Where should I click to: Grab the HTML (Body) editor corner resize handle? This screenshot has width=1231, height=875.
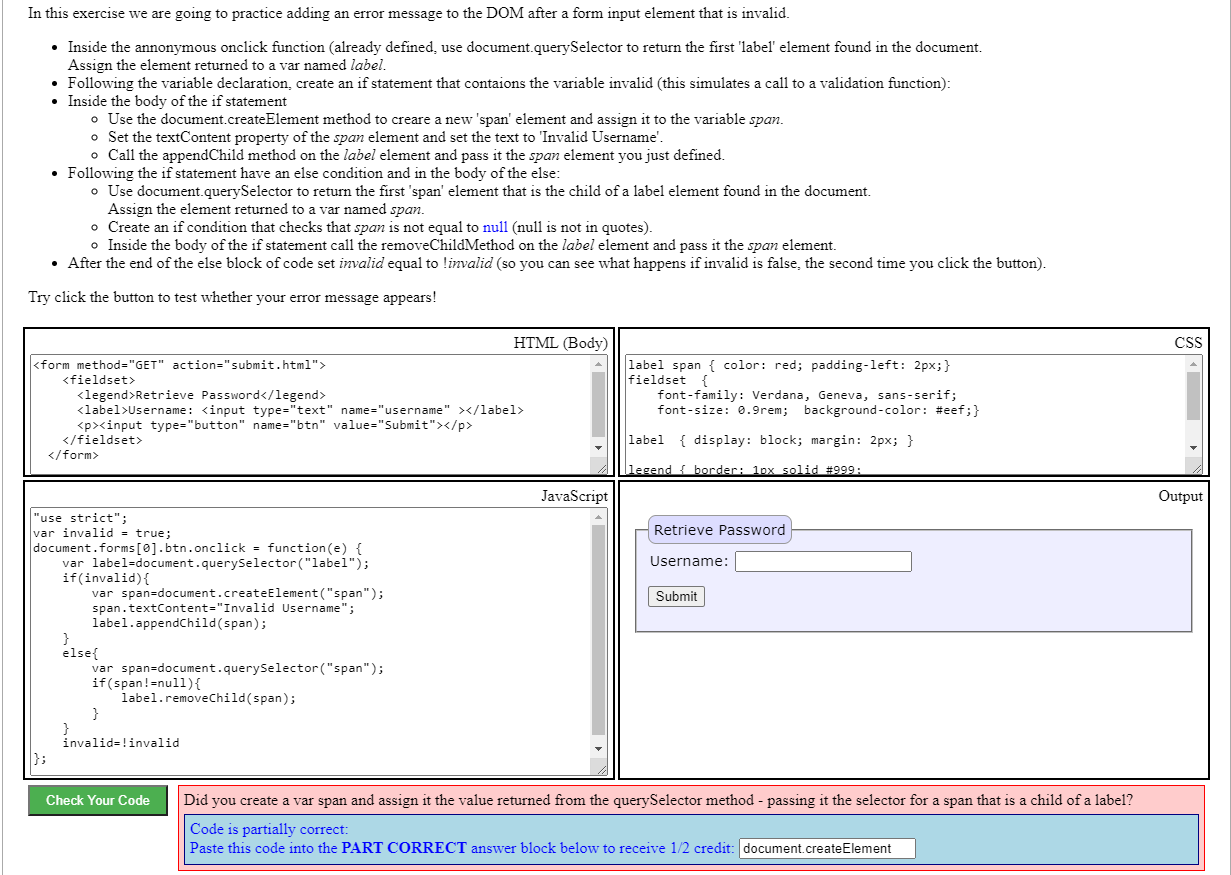600,468
